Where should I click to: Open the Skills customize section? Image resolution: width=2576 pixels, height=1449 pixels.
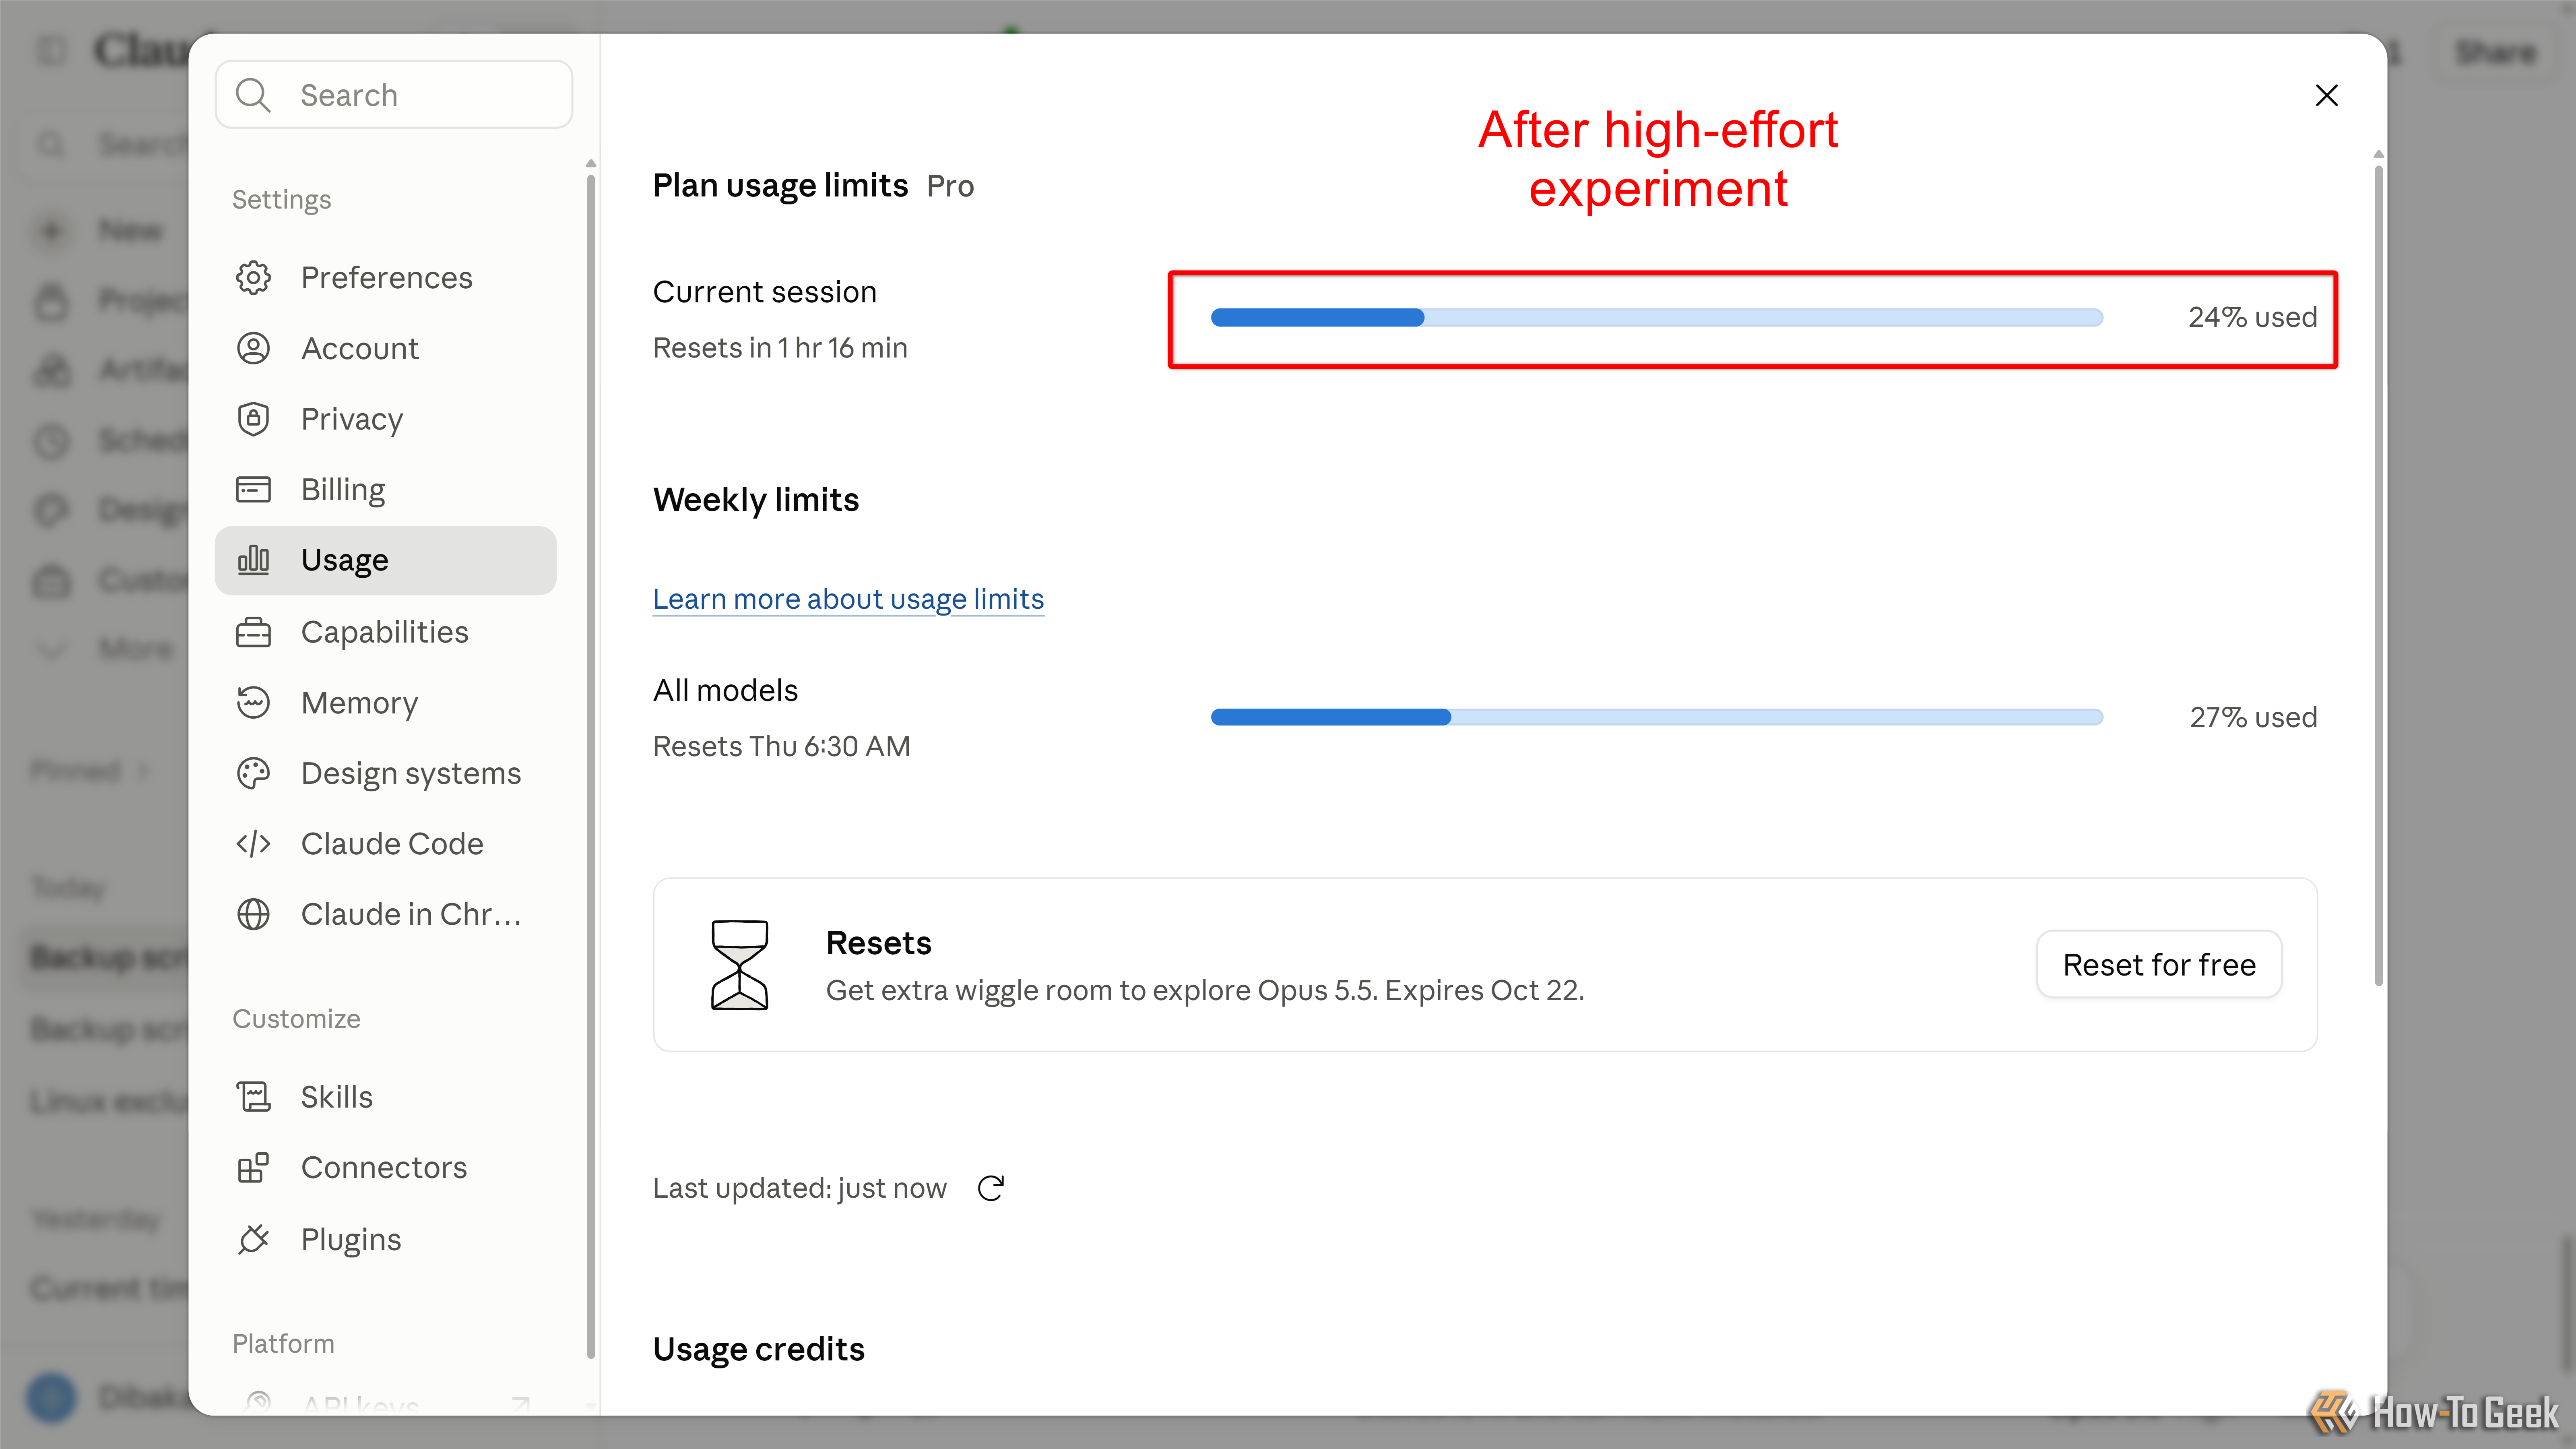point(386,1097)
